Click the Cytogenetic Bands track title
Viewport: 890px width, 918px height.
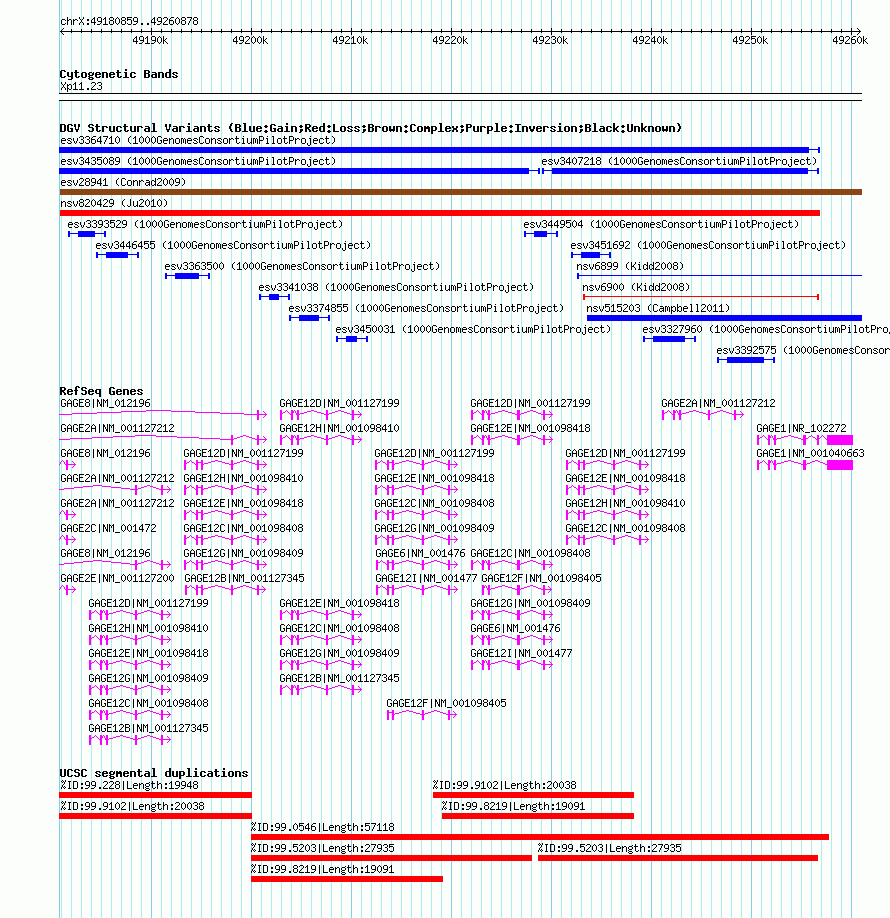119,74
